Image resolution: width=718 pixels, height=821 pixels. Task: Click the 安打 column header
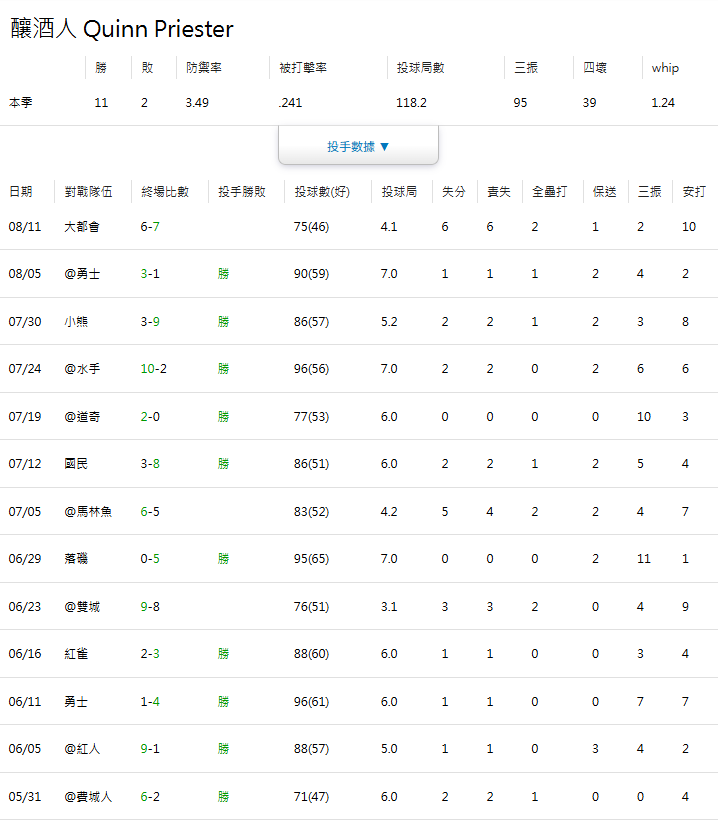[694, 192]
